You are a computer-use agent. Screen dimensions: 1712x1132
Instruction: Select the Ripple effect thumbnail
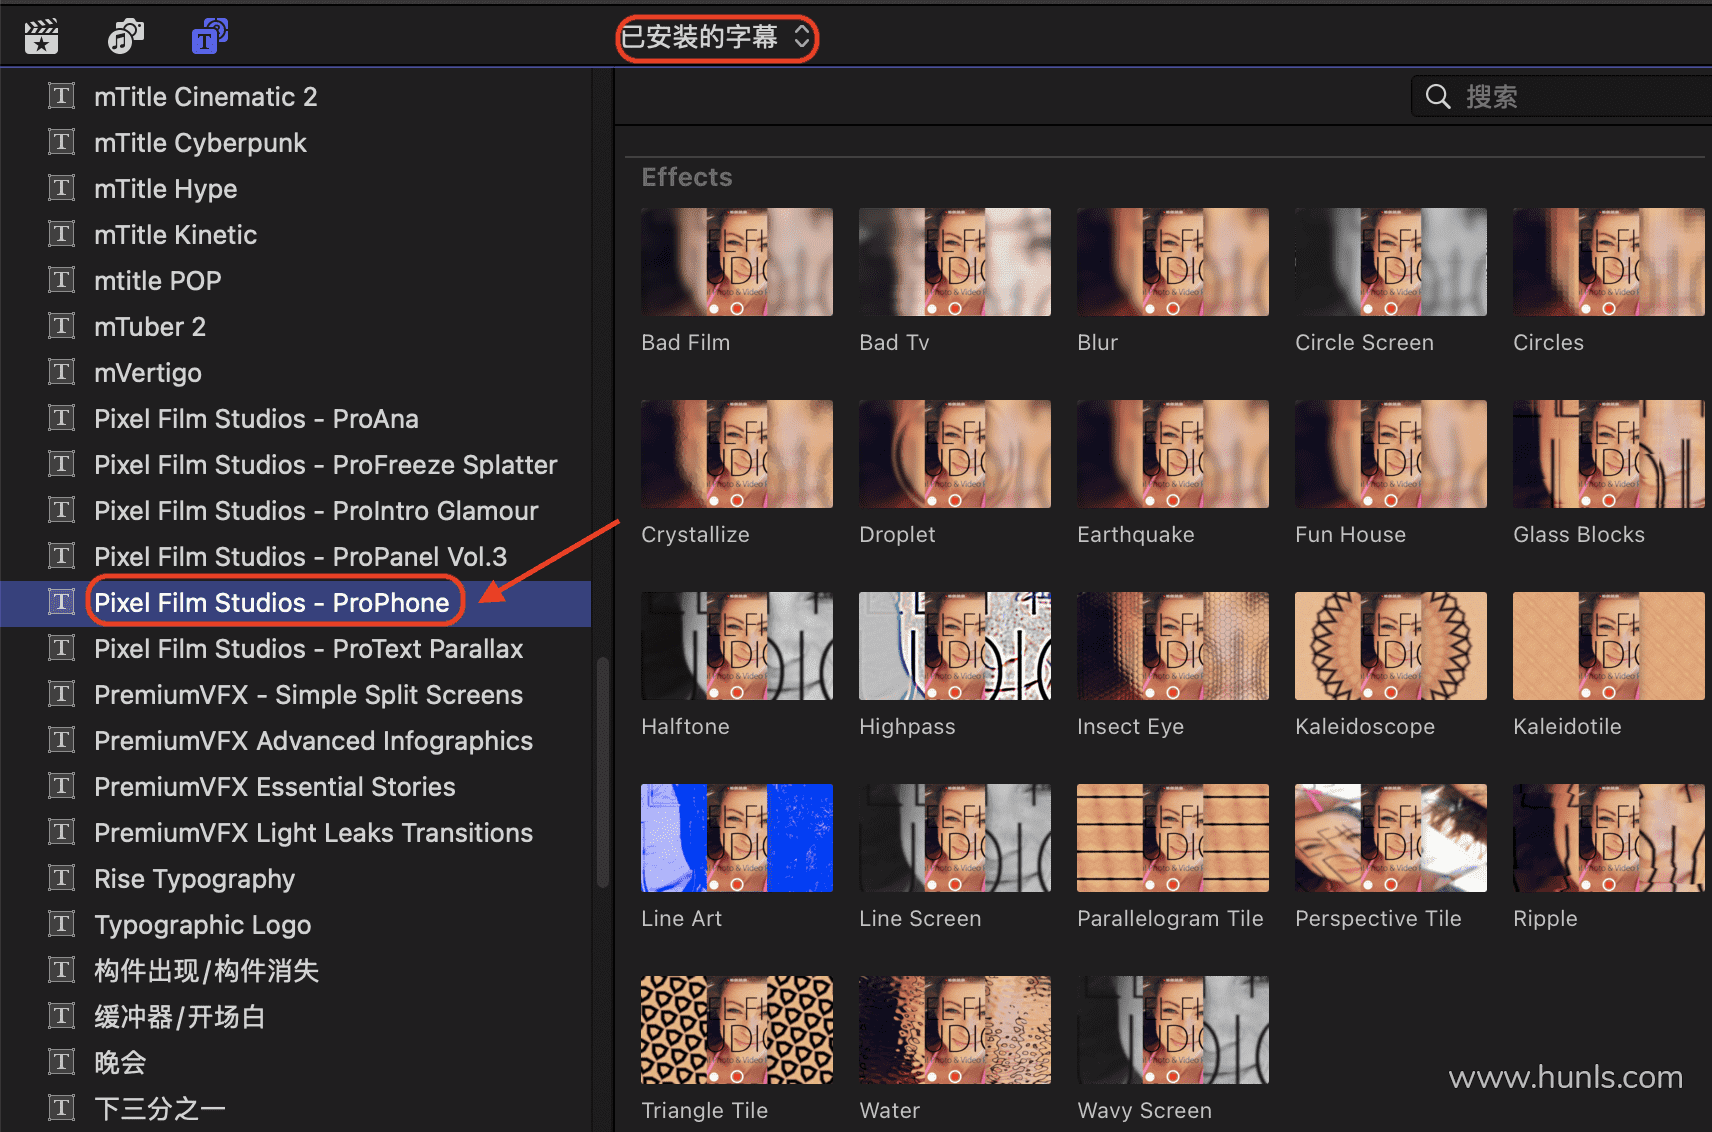pos(1609,838)
